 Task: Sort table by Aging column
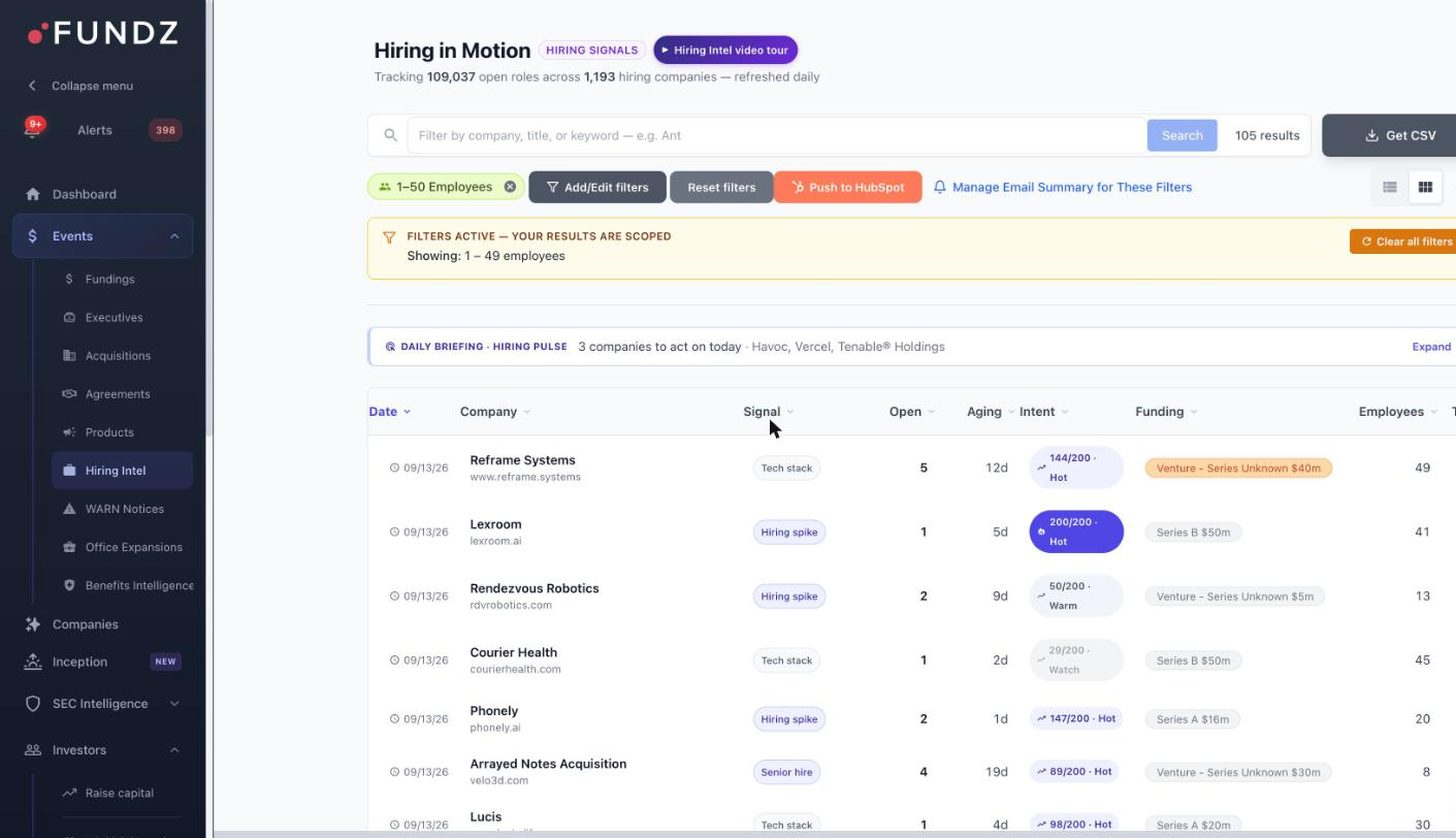[990, 412]
